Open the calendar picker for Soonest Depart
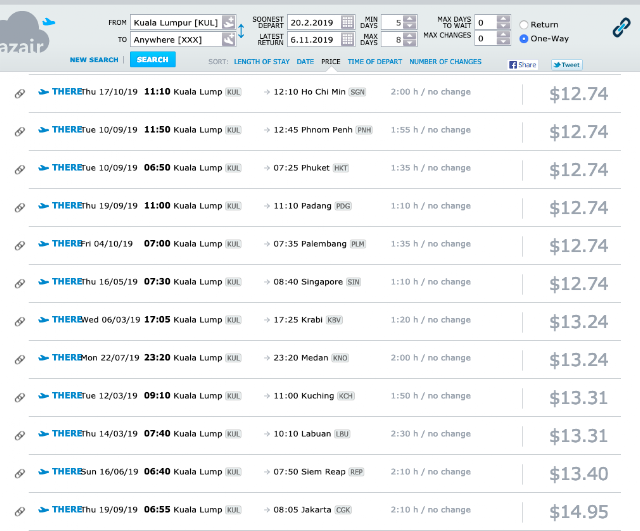This screenshot has width=640, height=531. pos(347,22)
